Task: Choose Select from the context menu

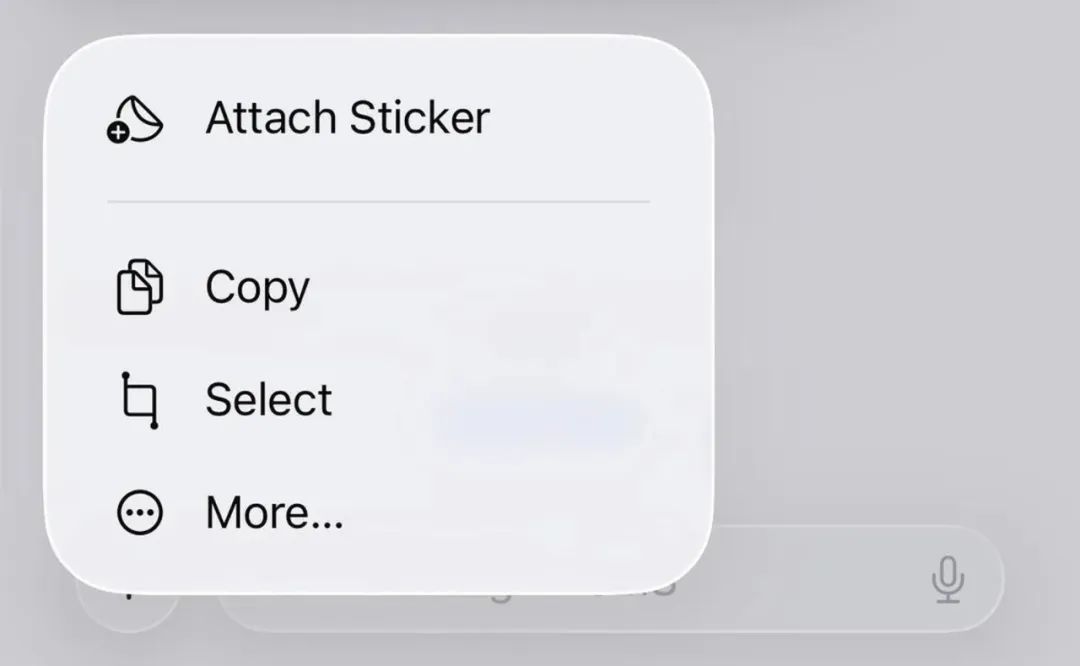Action: click(378, 399)
